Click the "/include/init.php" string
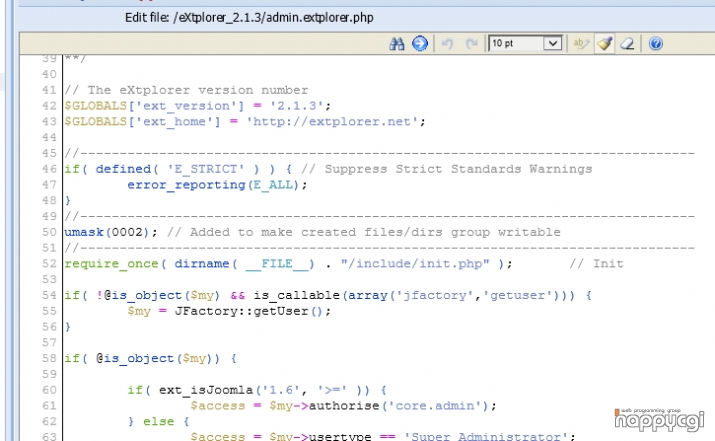The height and width of the screenshot is (441, 715). coord(415,264)
